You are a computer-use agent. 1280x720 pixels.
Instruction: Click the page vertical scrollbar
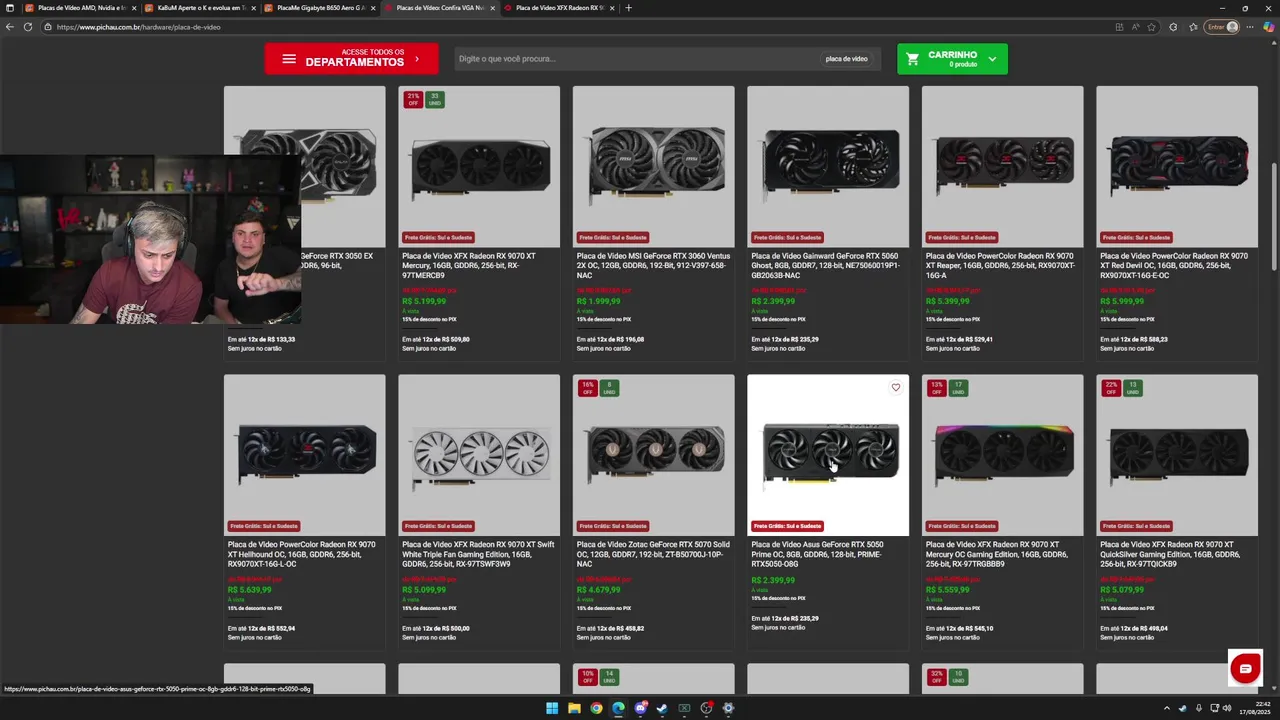[1273, 215]
